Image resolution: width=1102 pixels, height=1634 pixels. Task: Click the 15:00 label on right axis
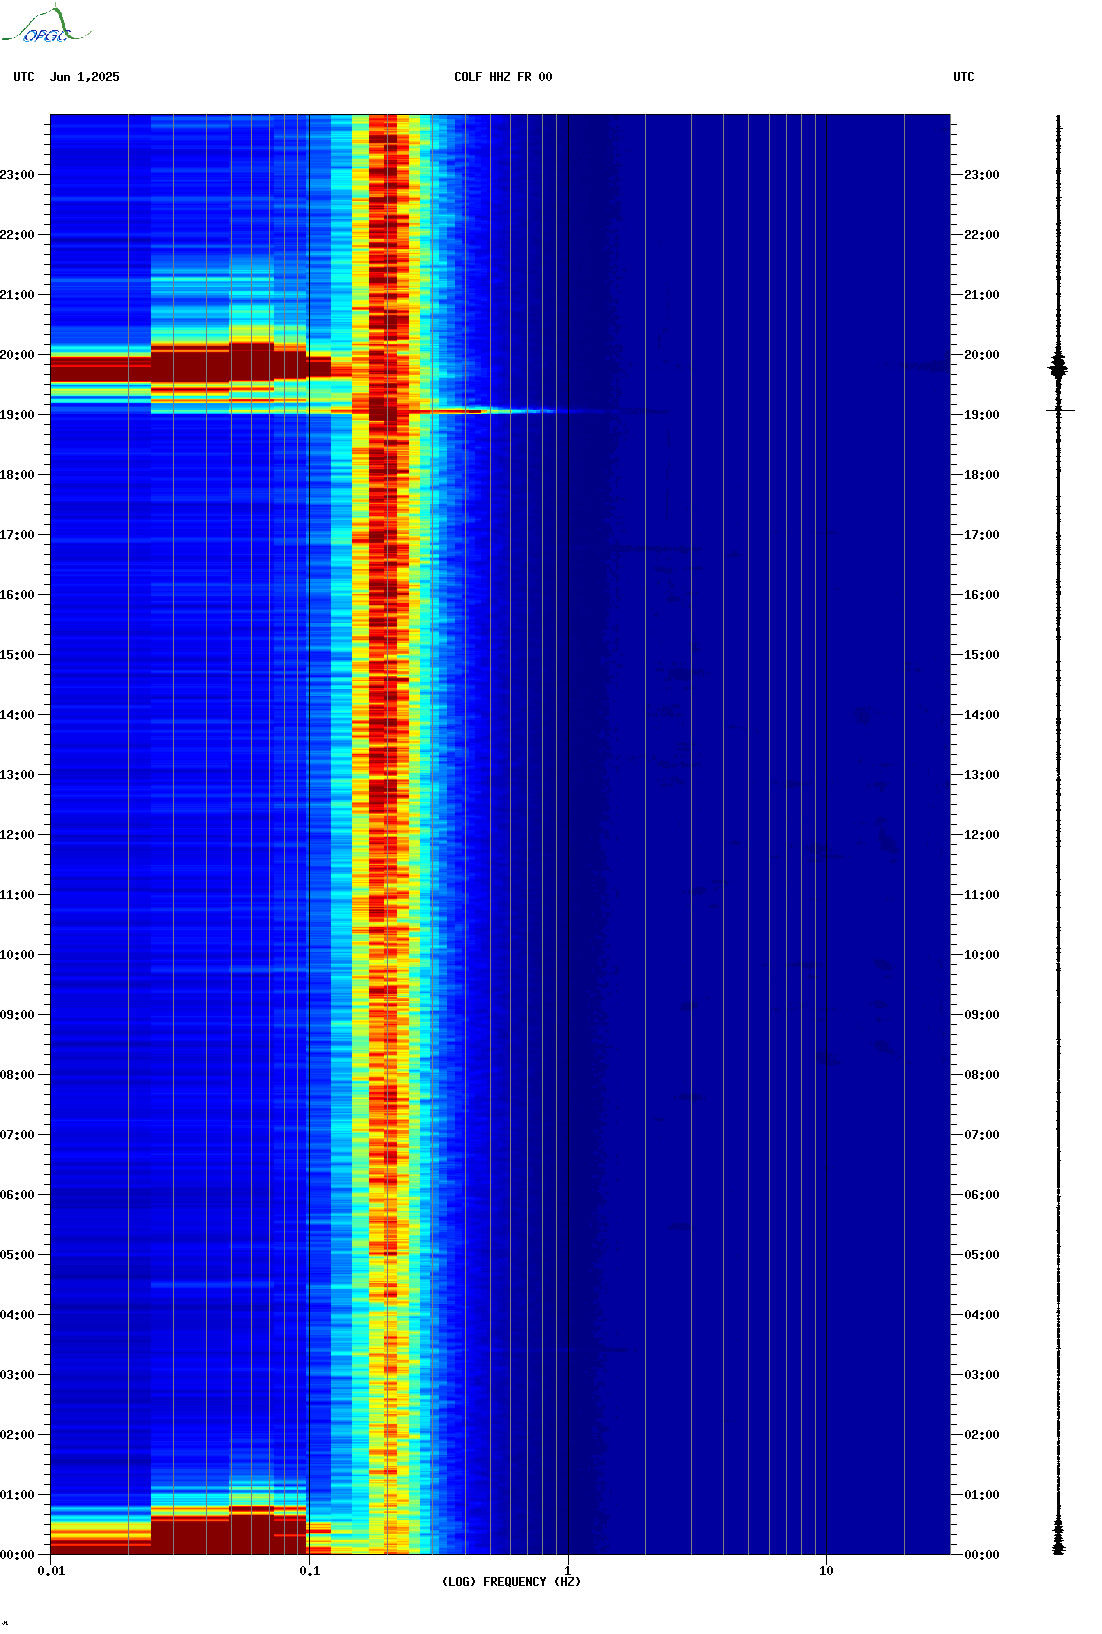coord(982,655)
